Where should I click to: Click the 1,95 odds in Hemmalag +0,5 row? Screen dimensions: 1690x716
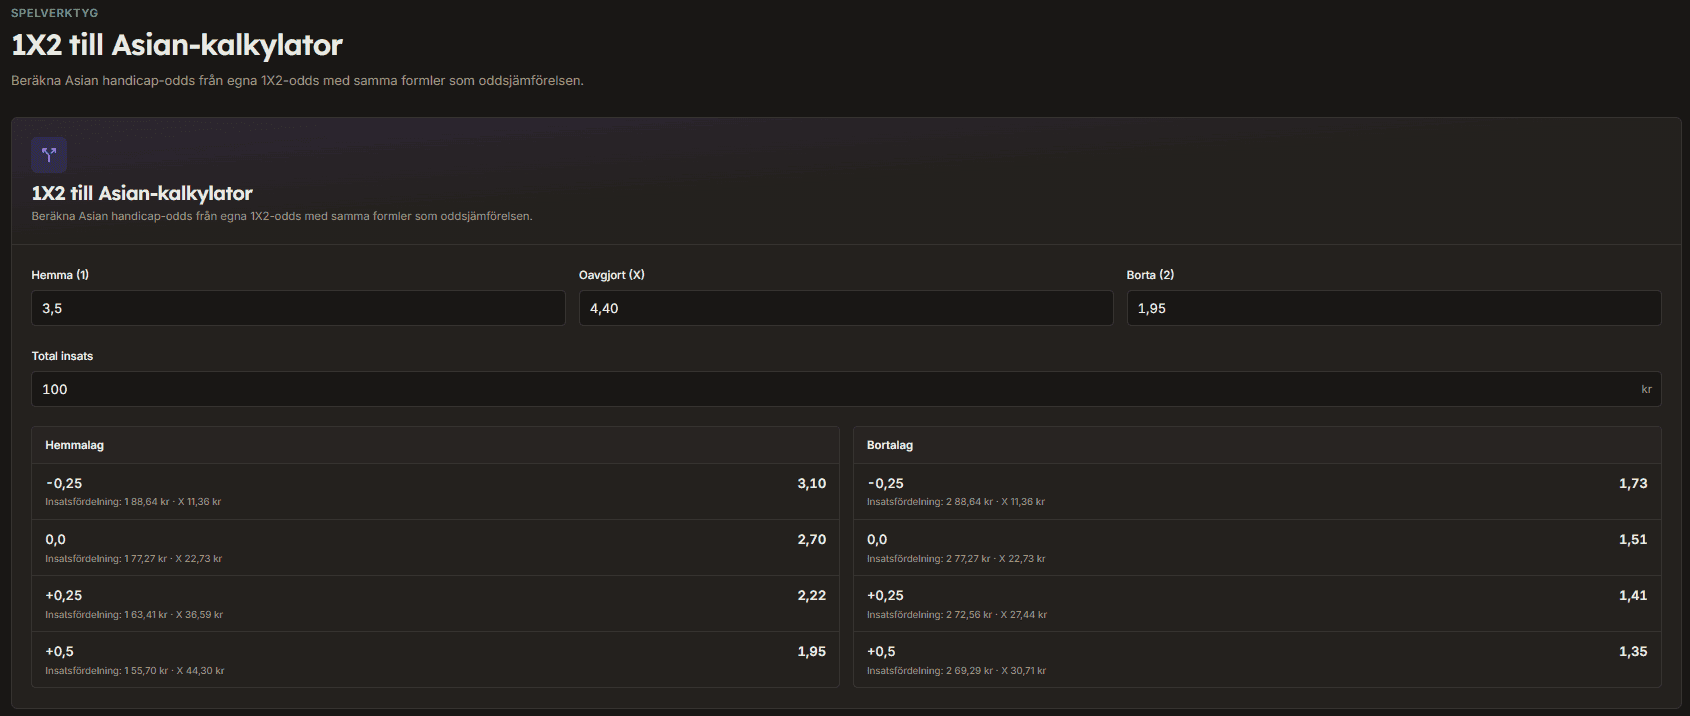[x=812, y=651]
